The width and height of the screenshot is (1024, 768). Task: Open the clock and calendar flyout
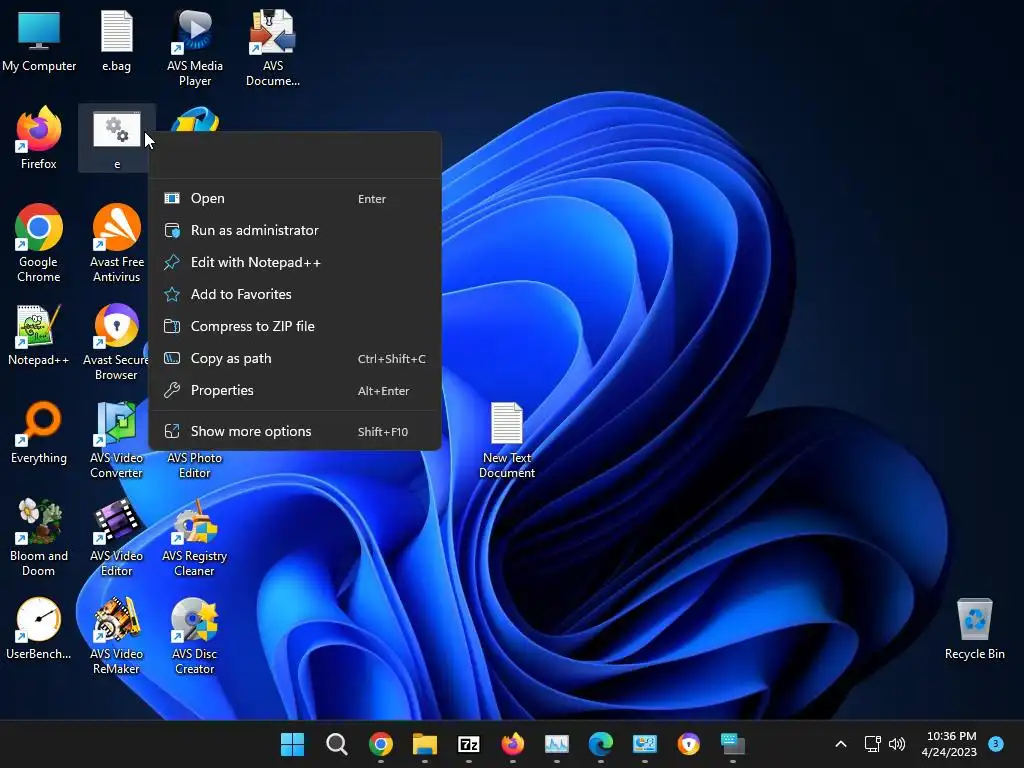(950, 744)
